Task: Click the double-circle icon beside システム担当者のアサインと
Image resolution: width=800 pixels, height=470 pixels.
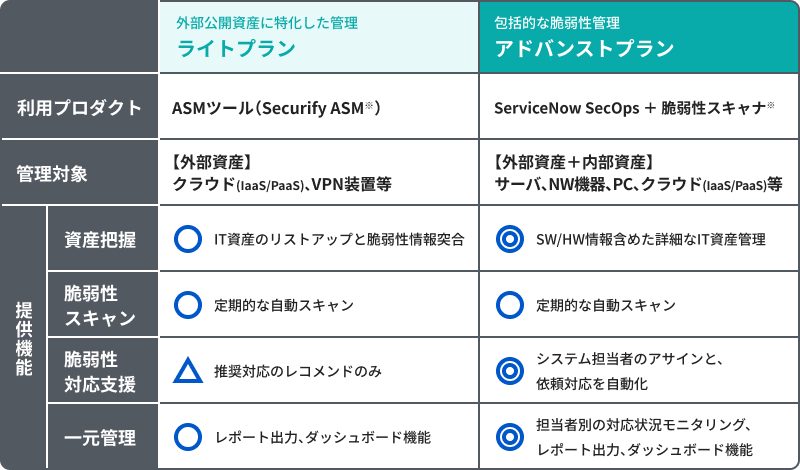Action: click(510, 371)
